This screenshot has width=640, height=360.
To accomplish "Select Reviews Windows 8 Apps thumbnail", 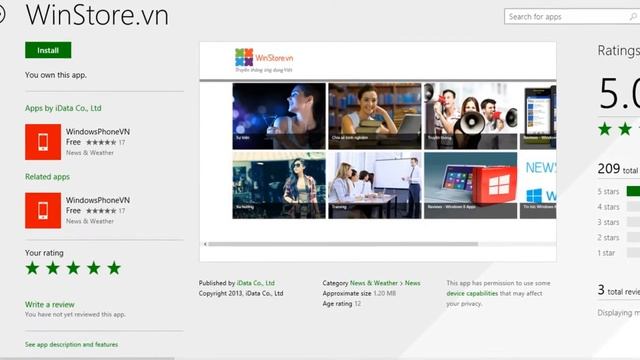I will (x=471, y=185).
